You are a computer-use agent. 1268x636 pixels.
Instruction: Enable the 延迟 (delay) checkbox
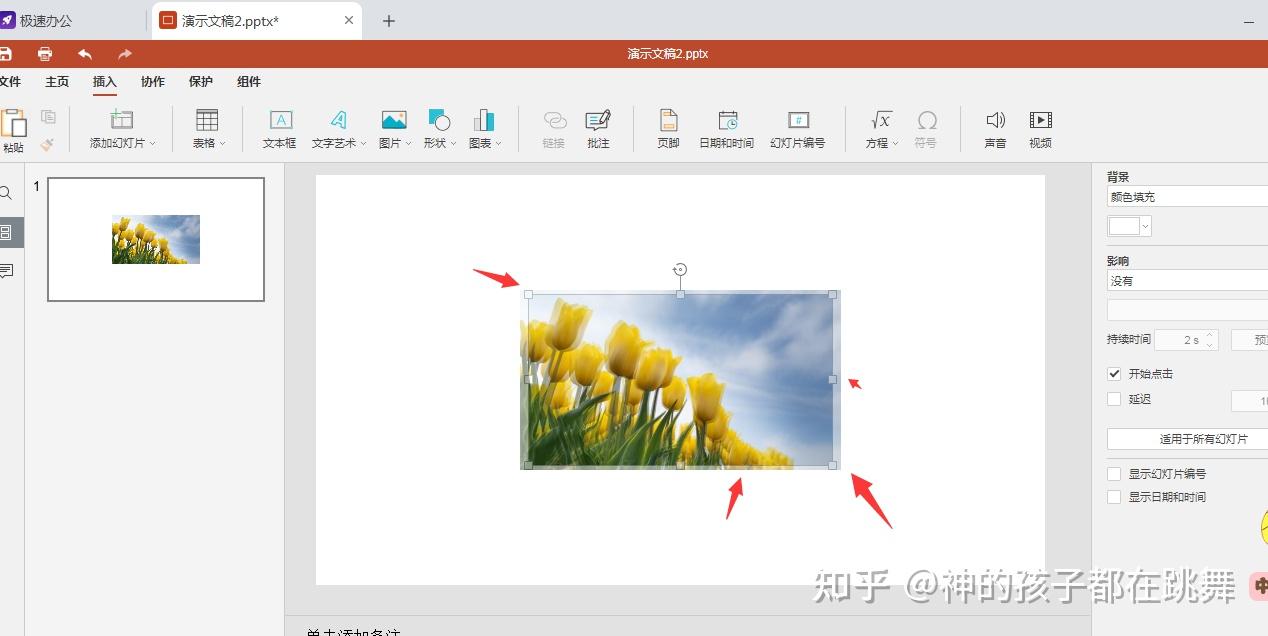tap(1114, 399)
